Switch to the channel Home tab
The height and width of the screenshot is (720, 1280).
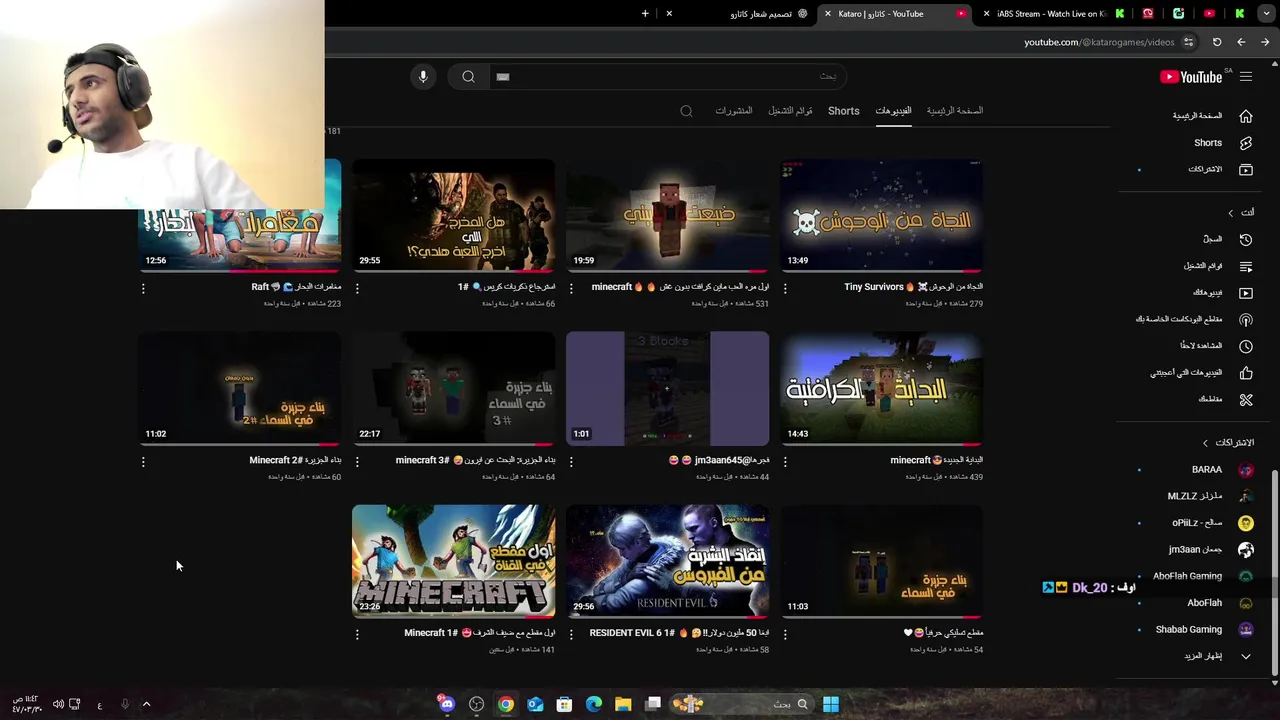click(955, 111)
